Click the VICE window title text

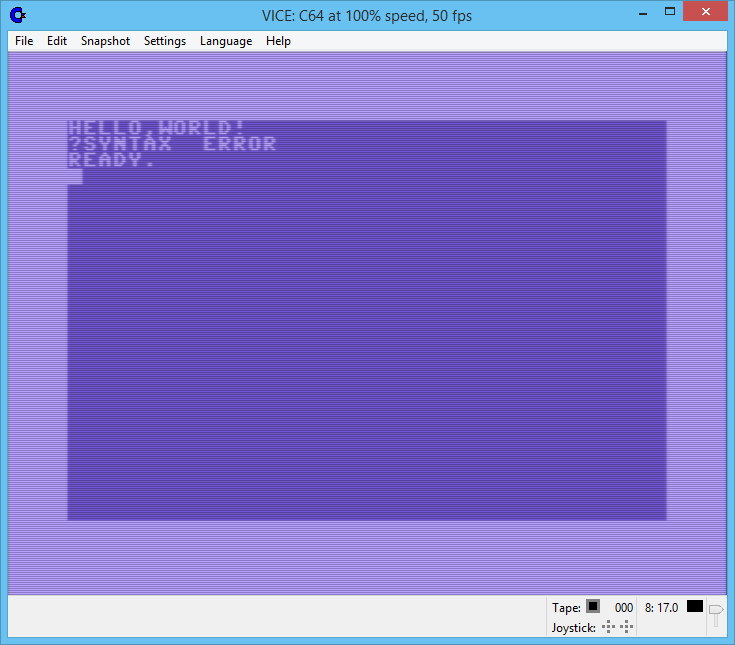pyautogui.click(x=367, y=16)
